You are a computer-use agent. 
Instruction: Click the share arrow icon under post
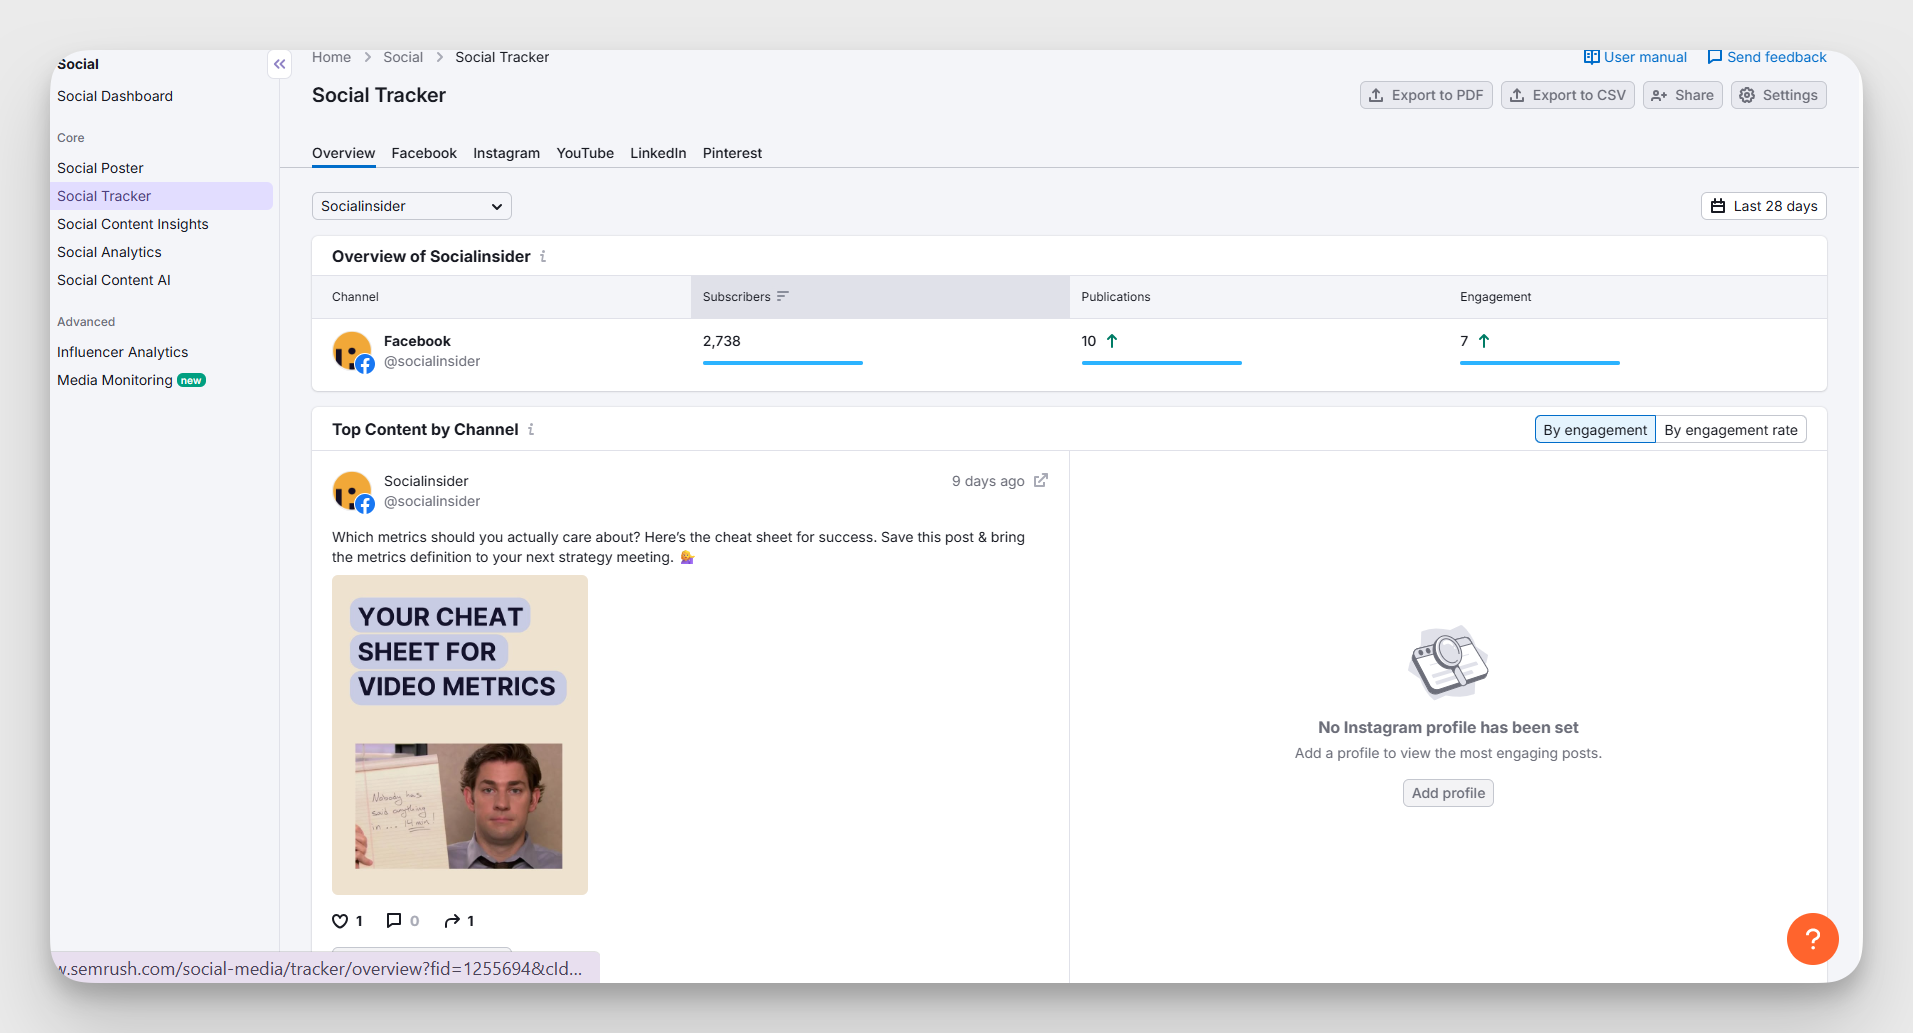point(452,921)
